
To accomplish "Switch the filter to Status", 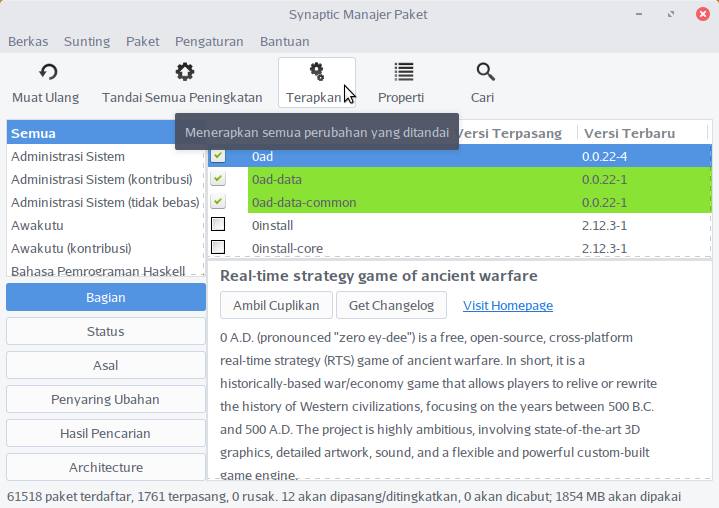I will coord(105,331).
